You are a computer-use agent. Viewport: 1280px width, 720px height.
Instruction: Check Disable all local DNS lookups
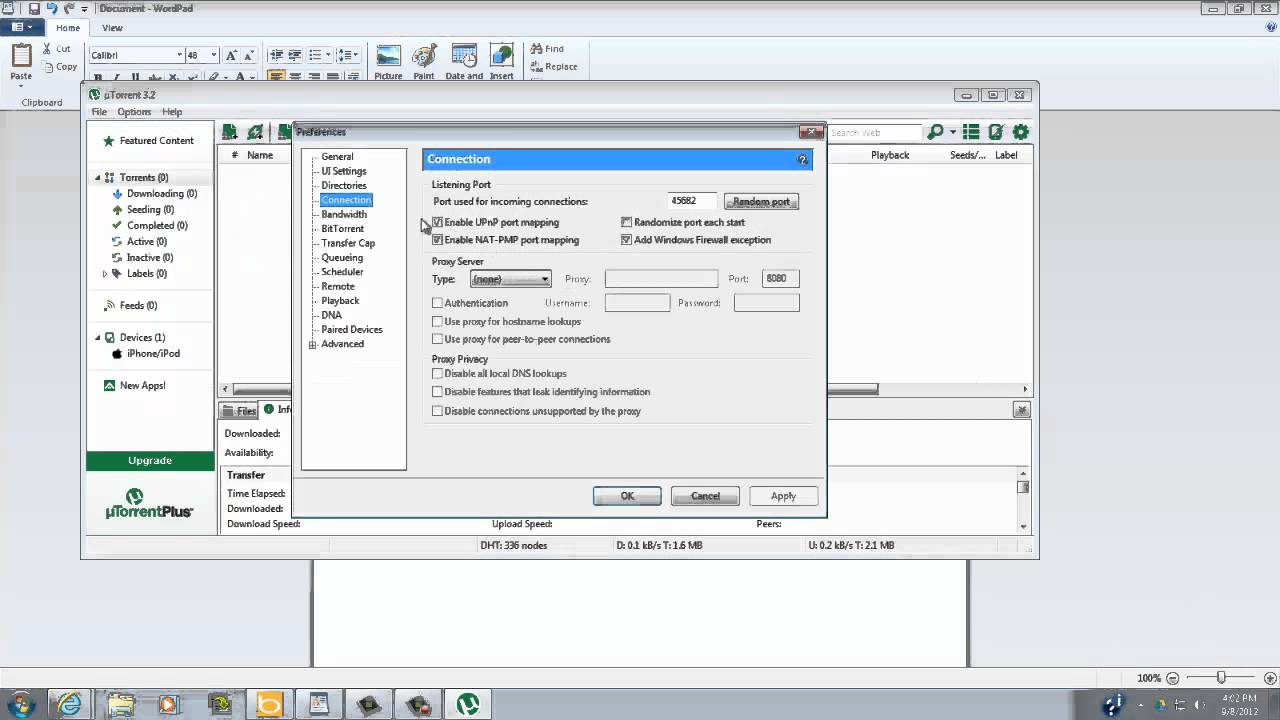[438, 374]
